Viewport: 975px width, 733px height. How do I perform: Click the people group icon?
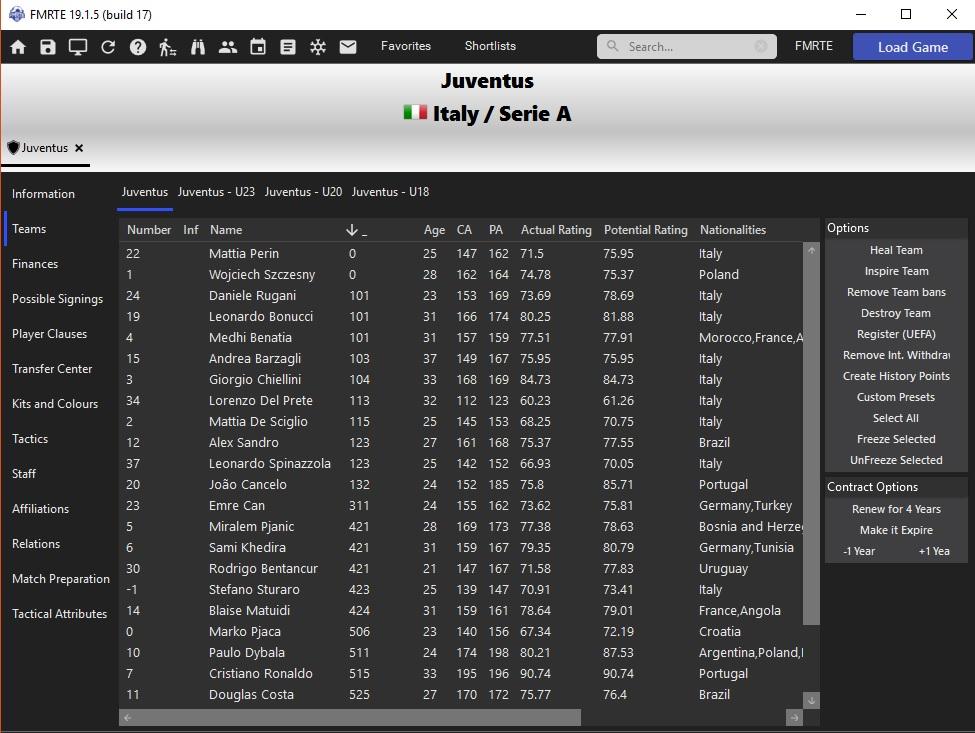click(x=228, y=47)
